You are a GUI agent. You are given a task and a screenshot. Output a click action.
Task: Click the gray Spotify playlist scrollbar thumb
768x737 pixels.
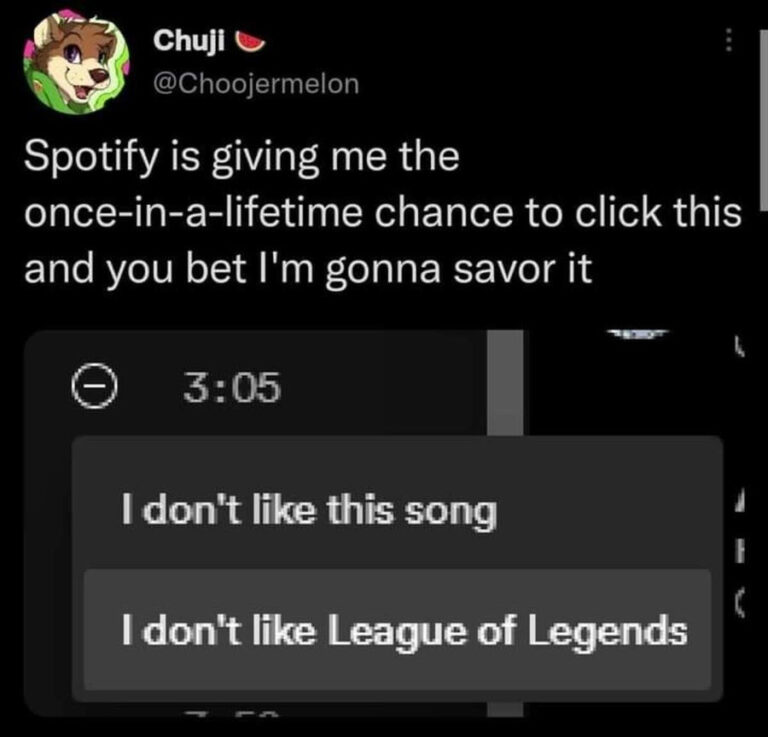[x=505, y=382]
